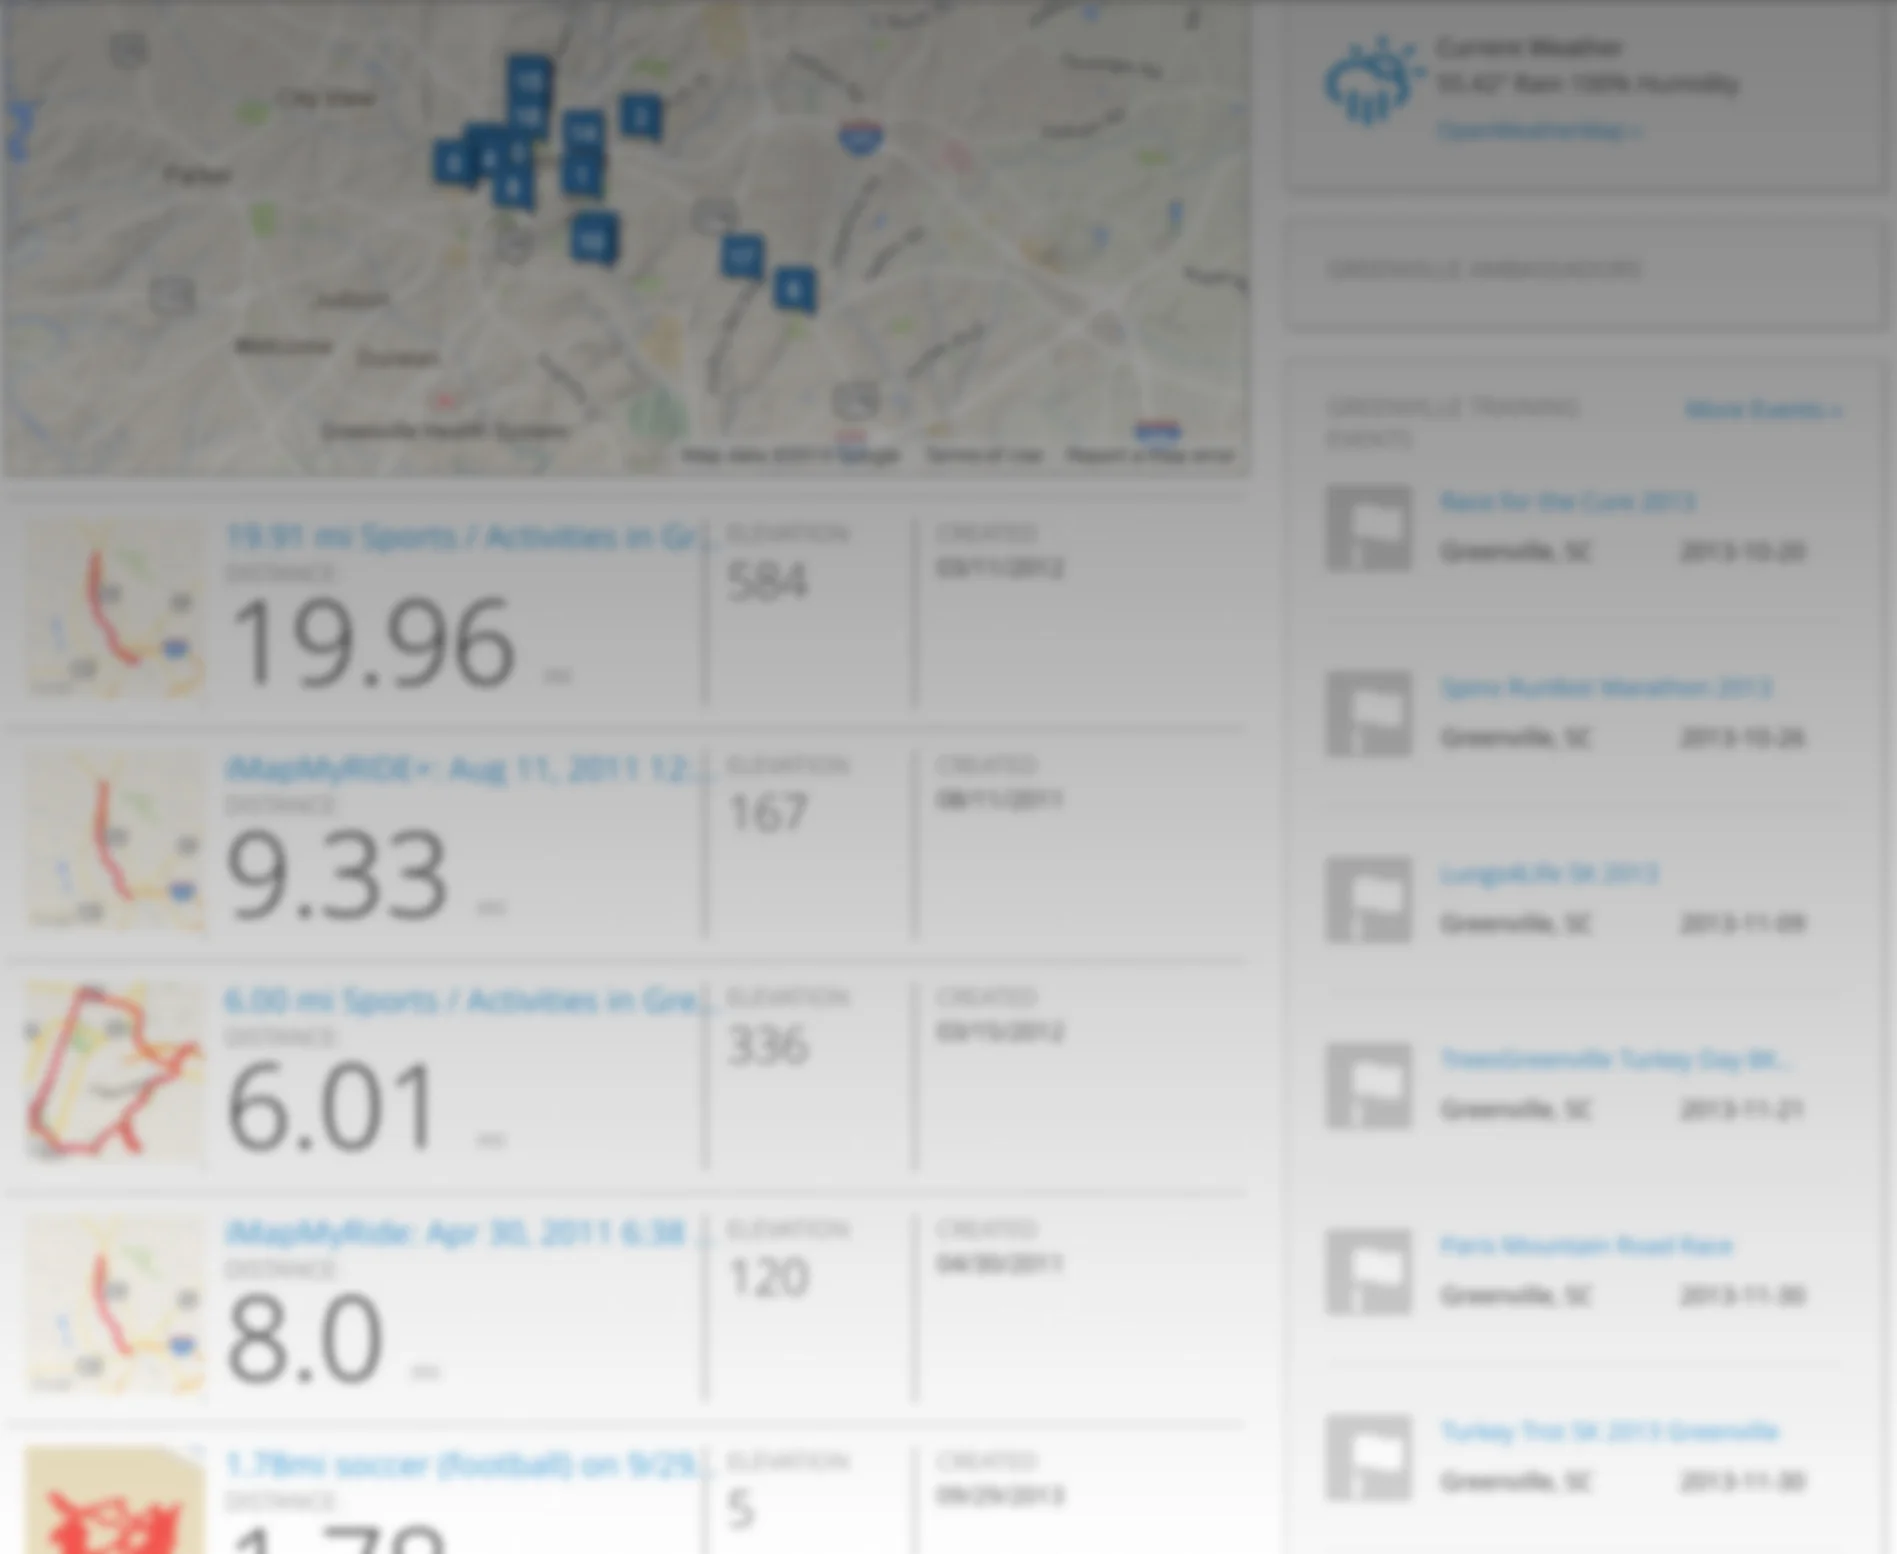The width and height of the screenshot is (1897, 1554).
Task: Click the elevation value 120
Action: [x=767, y=1277]
